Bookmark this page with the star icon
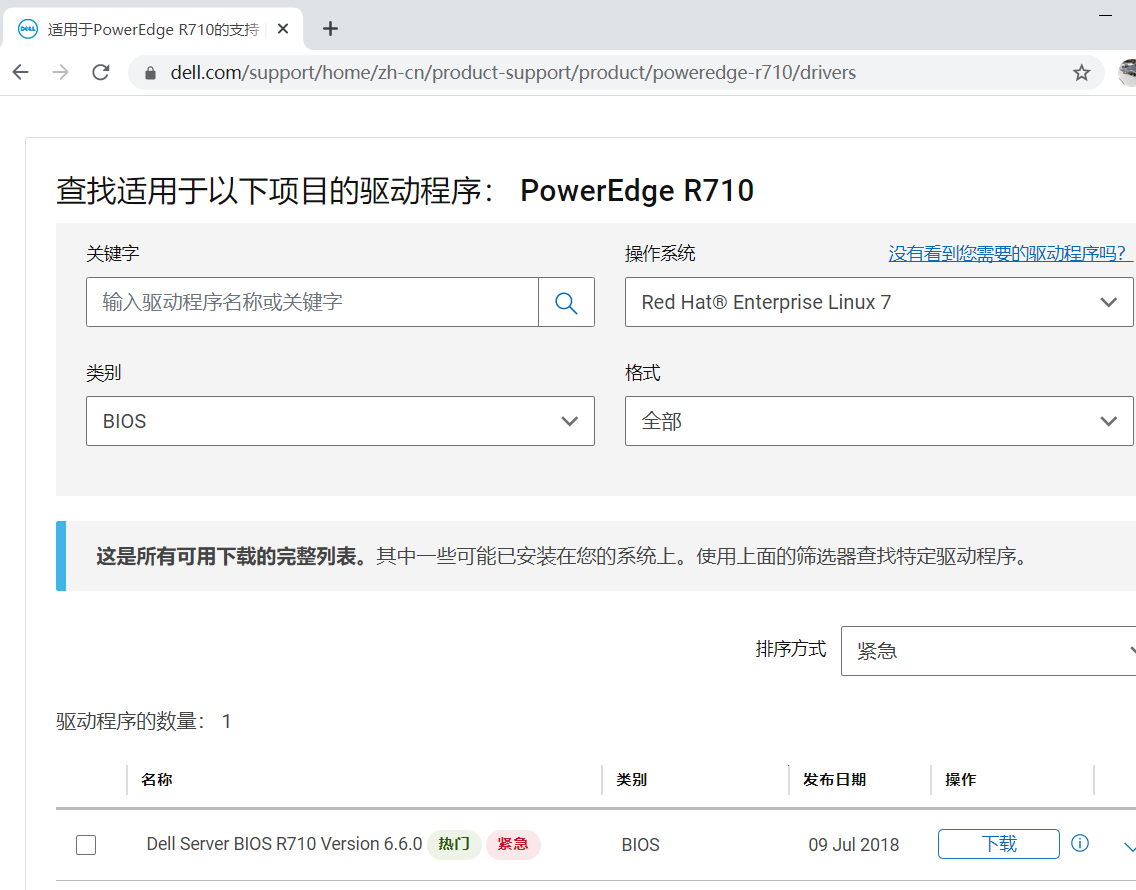The height and width of the screenshot is (890, 1136). pyautogui.click(x=1081, y=73)
